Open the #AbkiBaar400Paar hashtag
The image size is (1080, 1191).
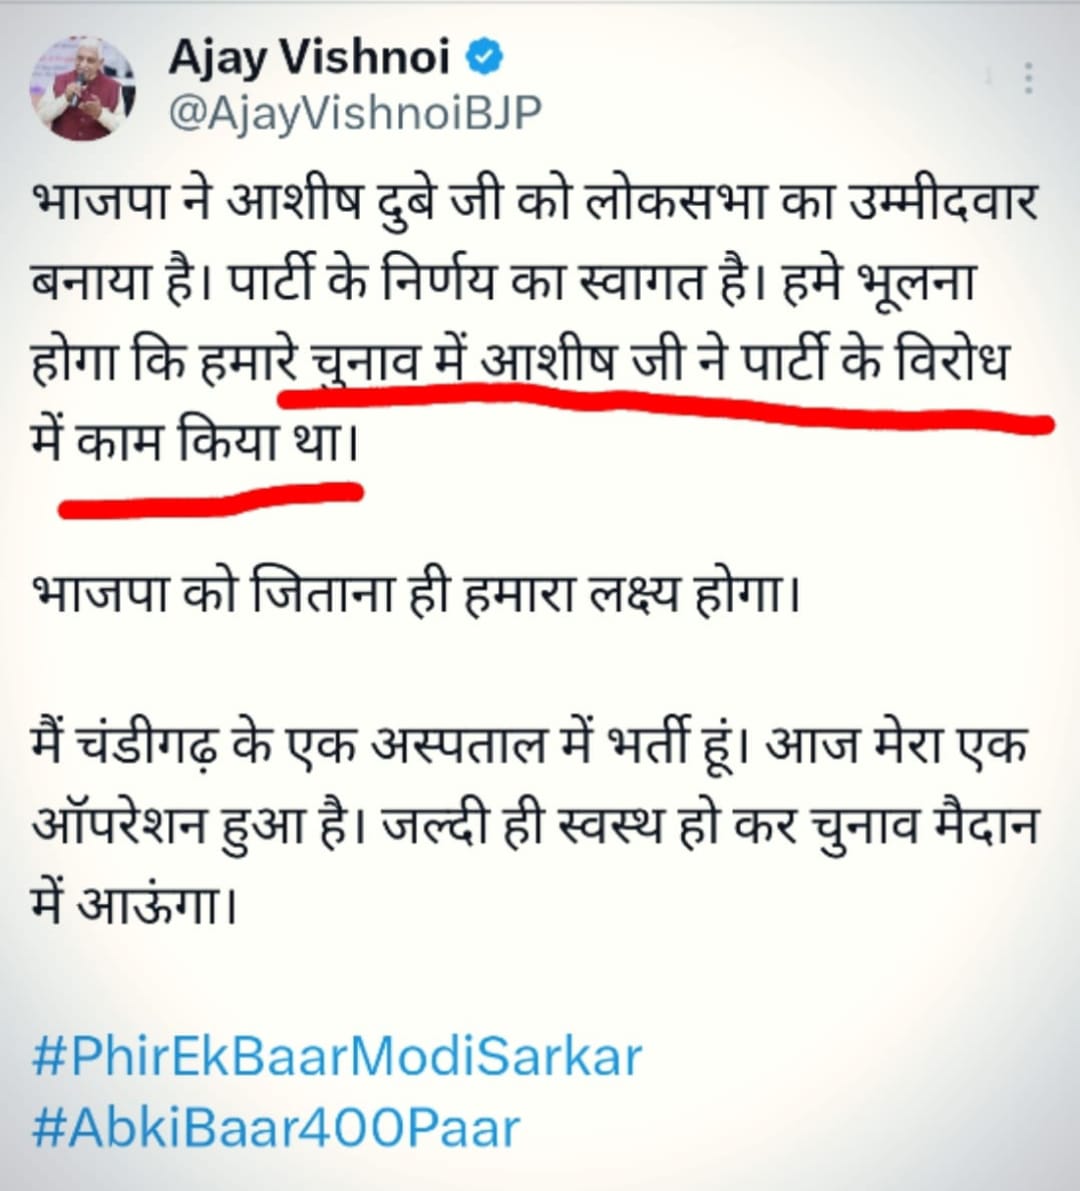(x=276, y=1127)
